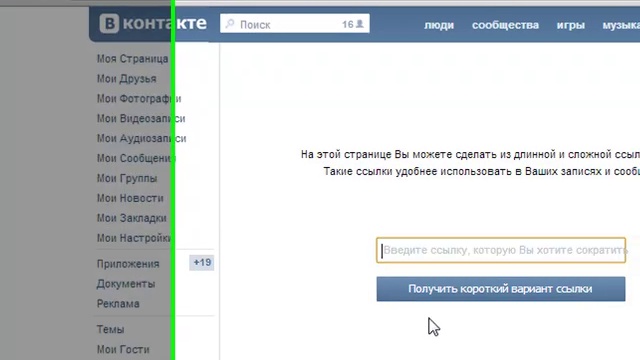Open Мои Друзья in sidebar

coord(127,79)
